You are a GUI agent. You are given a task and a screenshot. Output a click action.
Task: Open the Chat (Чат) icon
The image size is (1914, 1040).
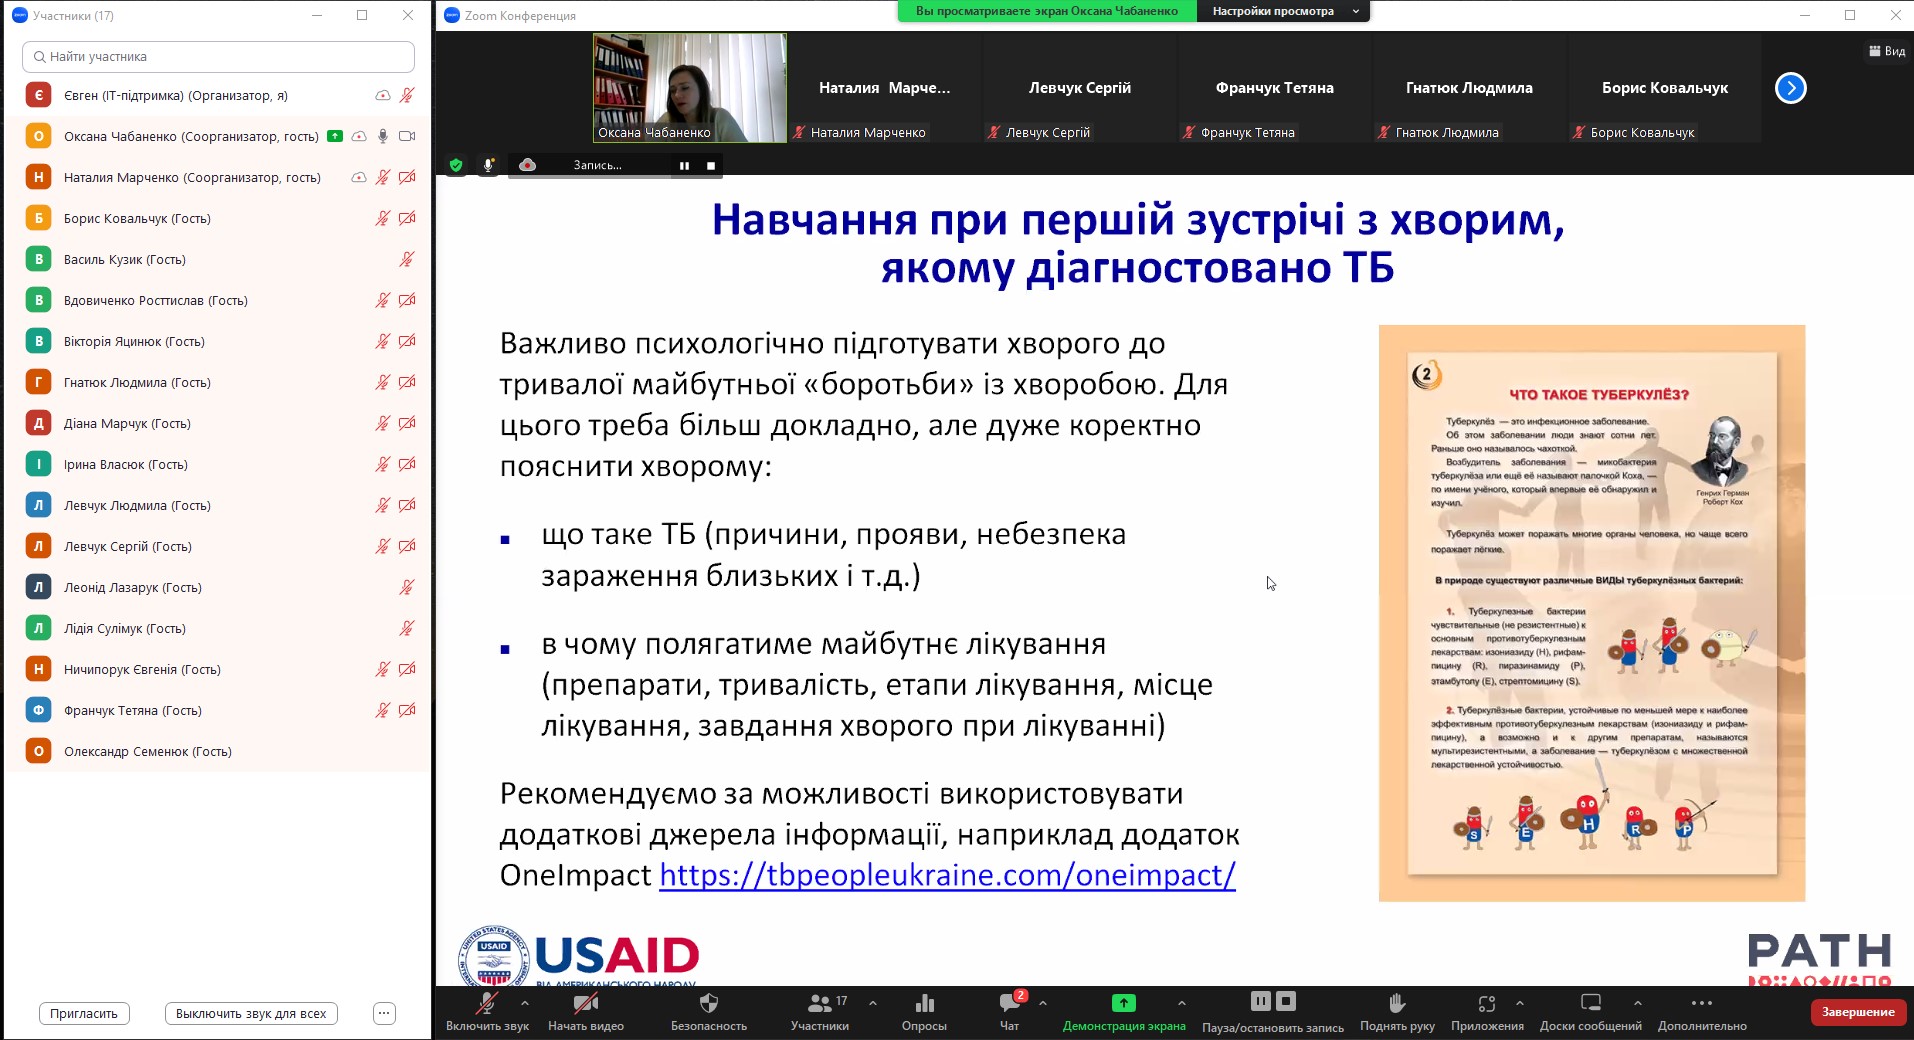pyautogui.click(x=1009, y=1004)
